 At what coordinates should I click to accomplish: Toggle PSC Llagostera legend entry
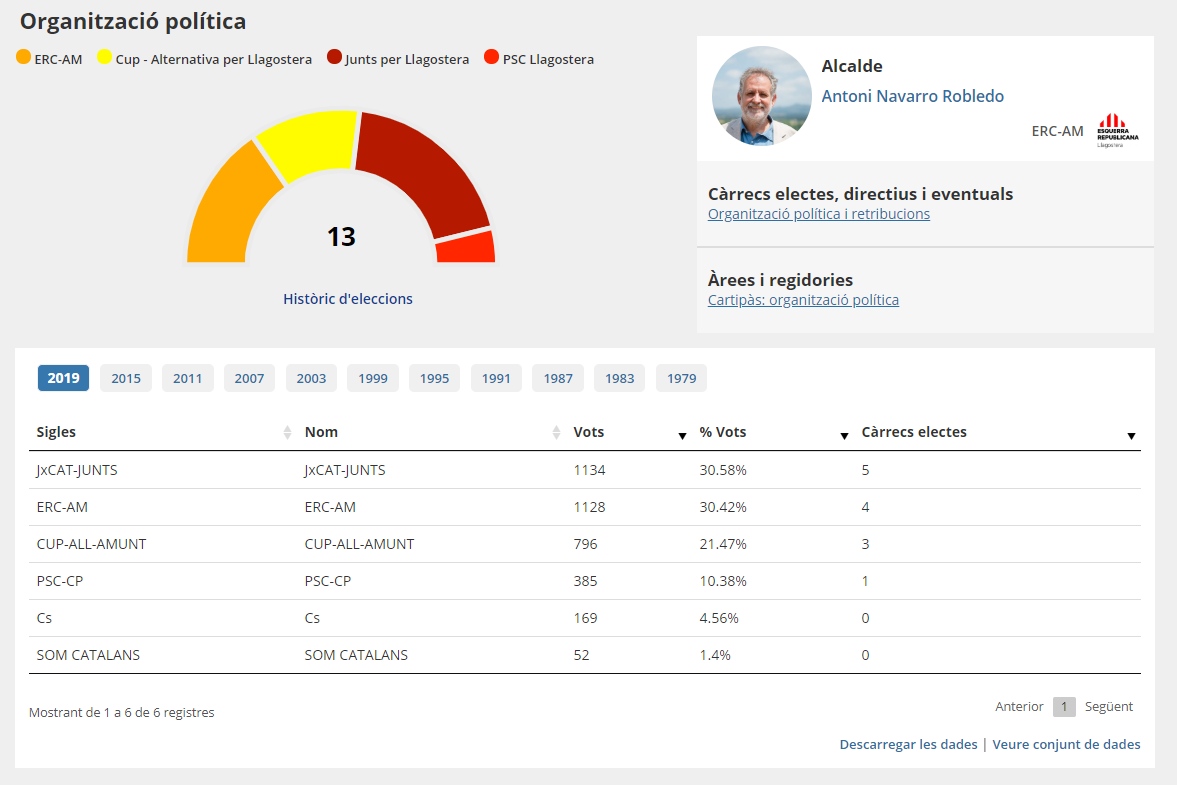[538, 59]
